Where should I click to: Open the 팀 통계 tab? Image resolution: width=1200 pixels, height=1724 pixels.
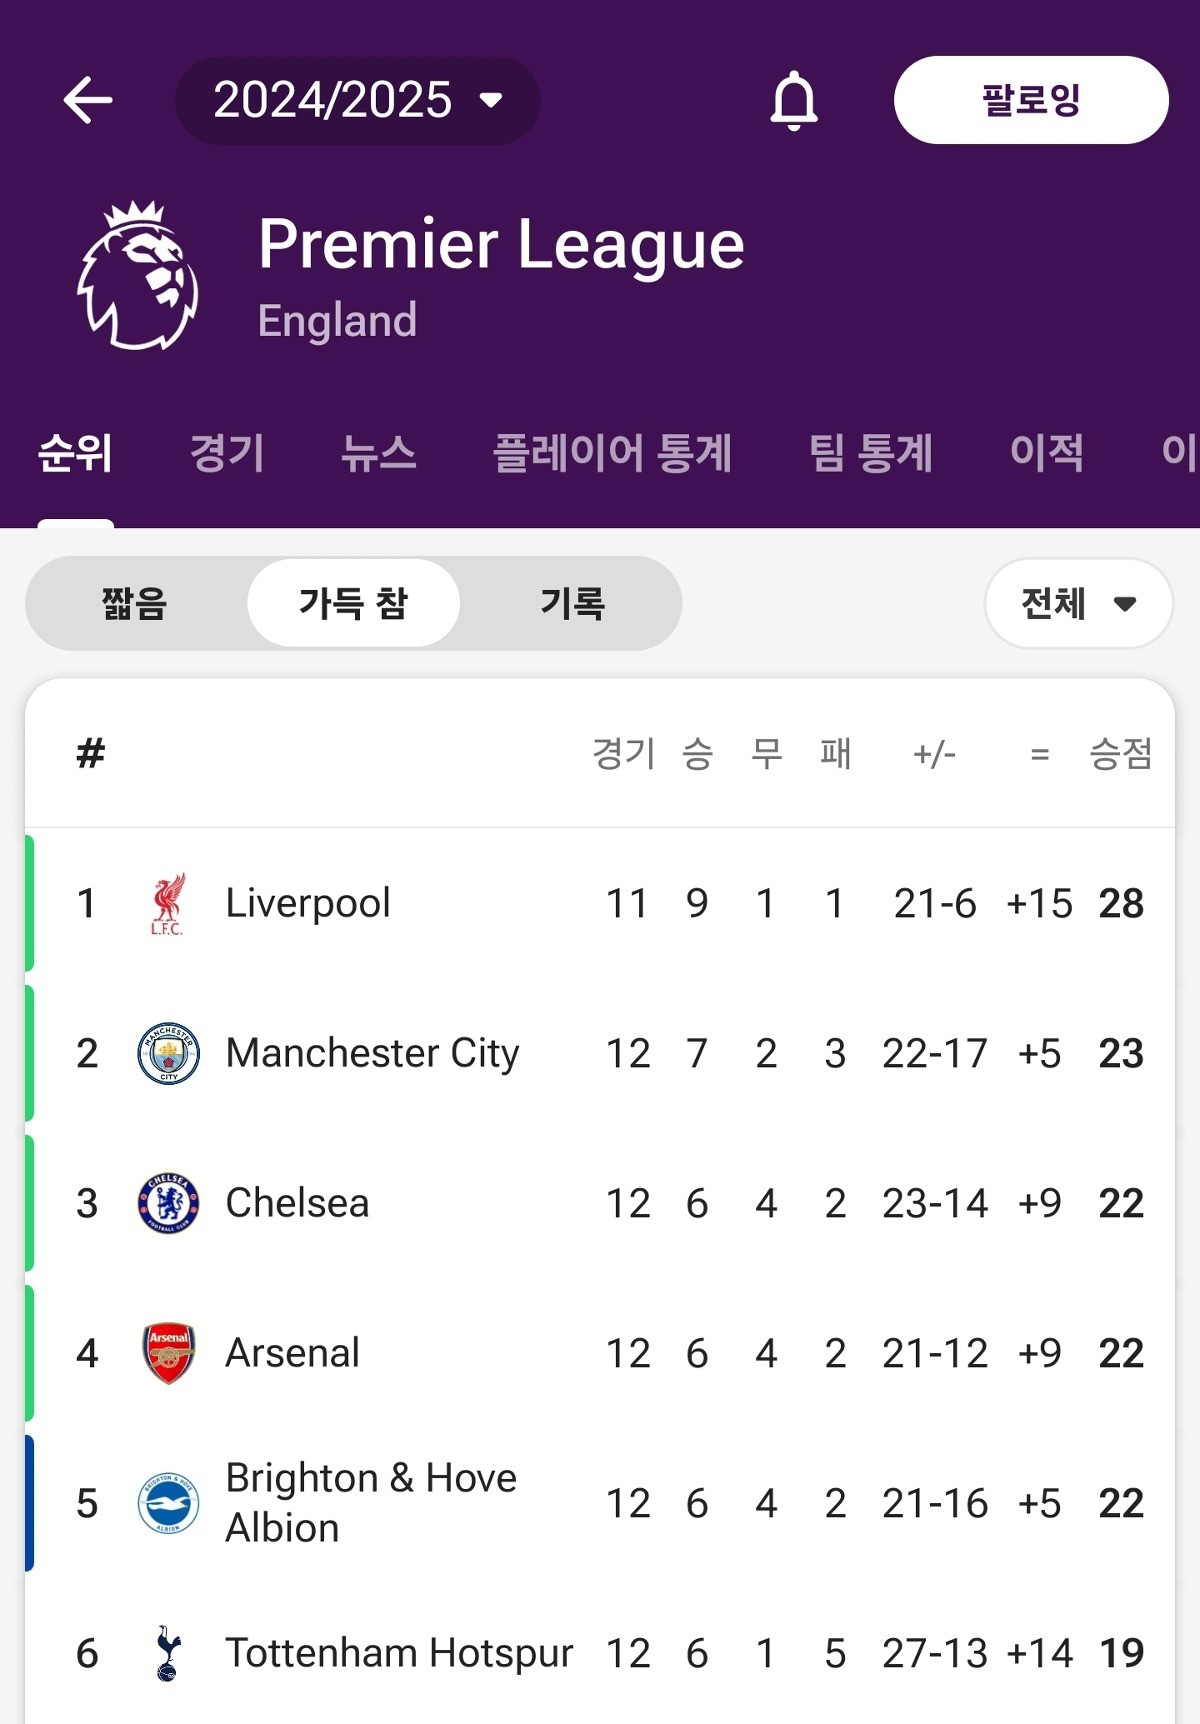click(x=870, y=452)
